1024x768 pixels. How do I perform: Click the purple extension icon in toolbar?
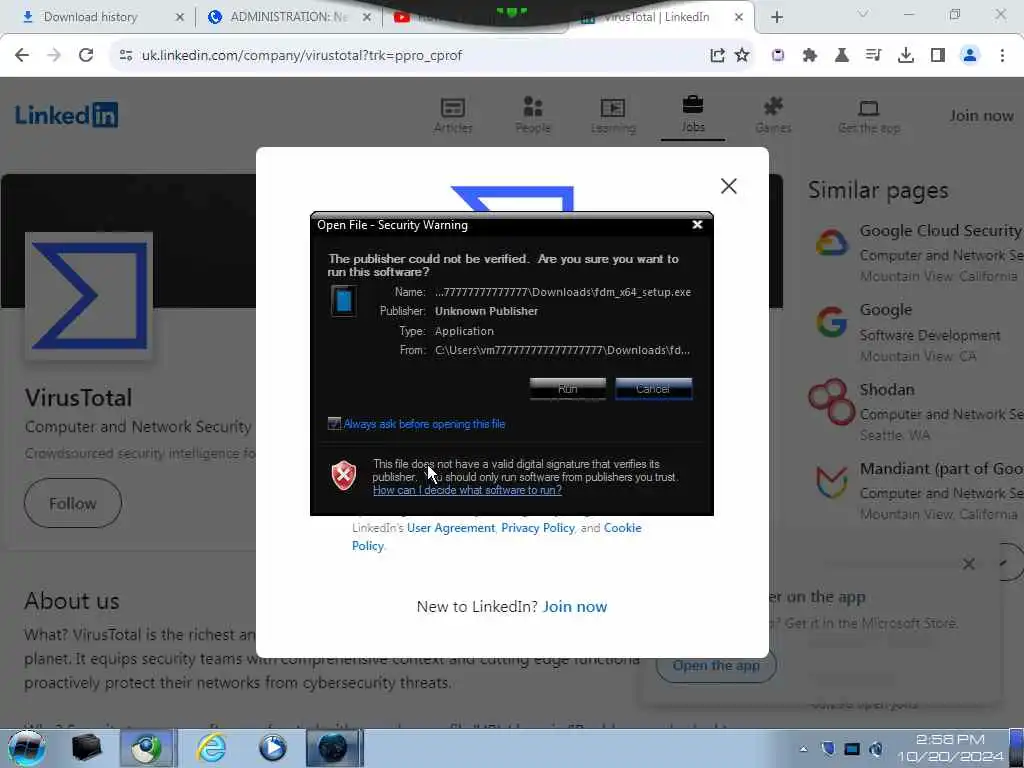click(778, 56)
